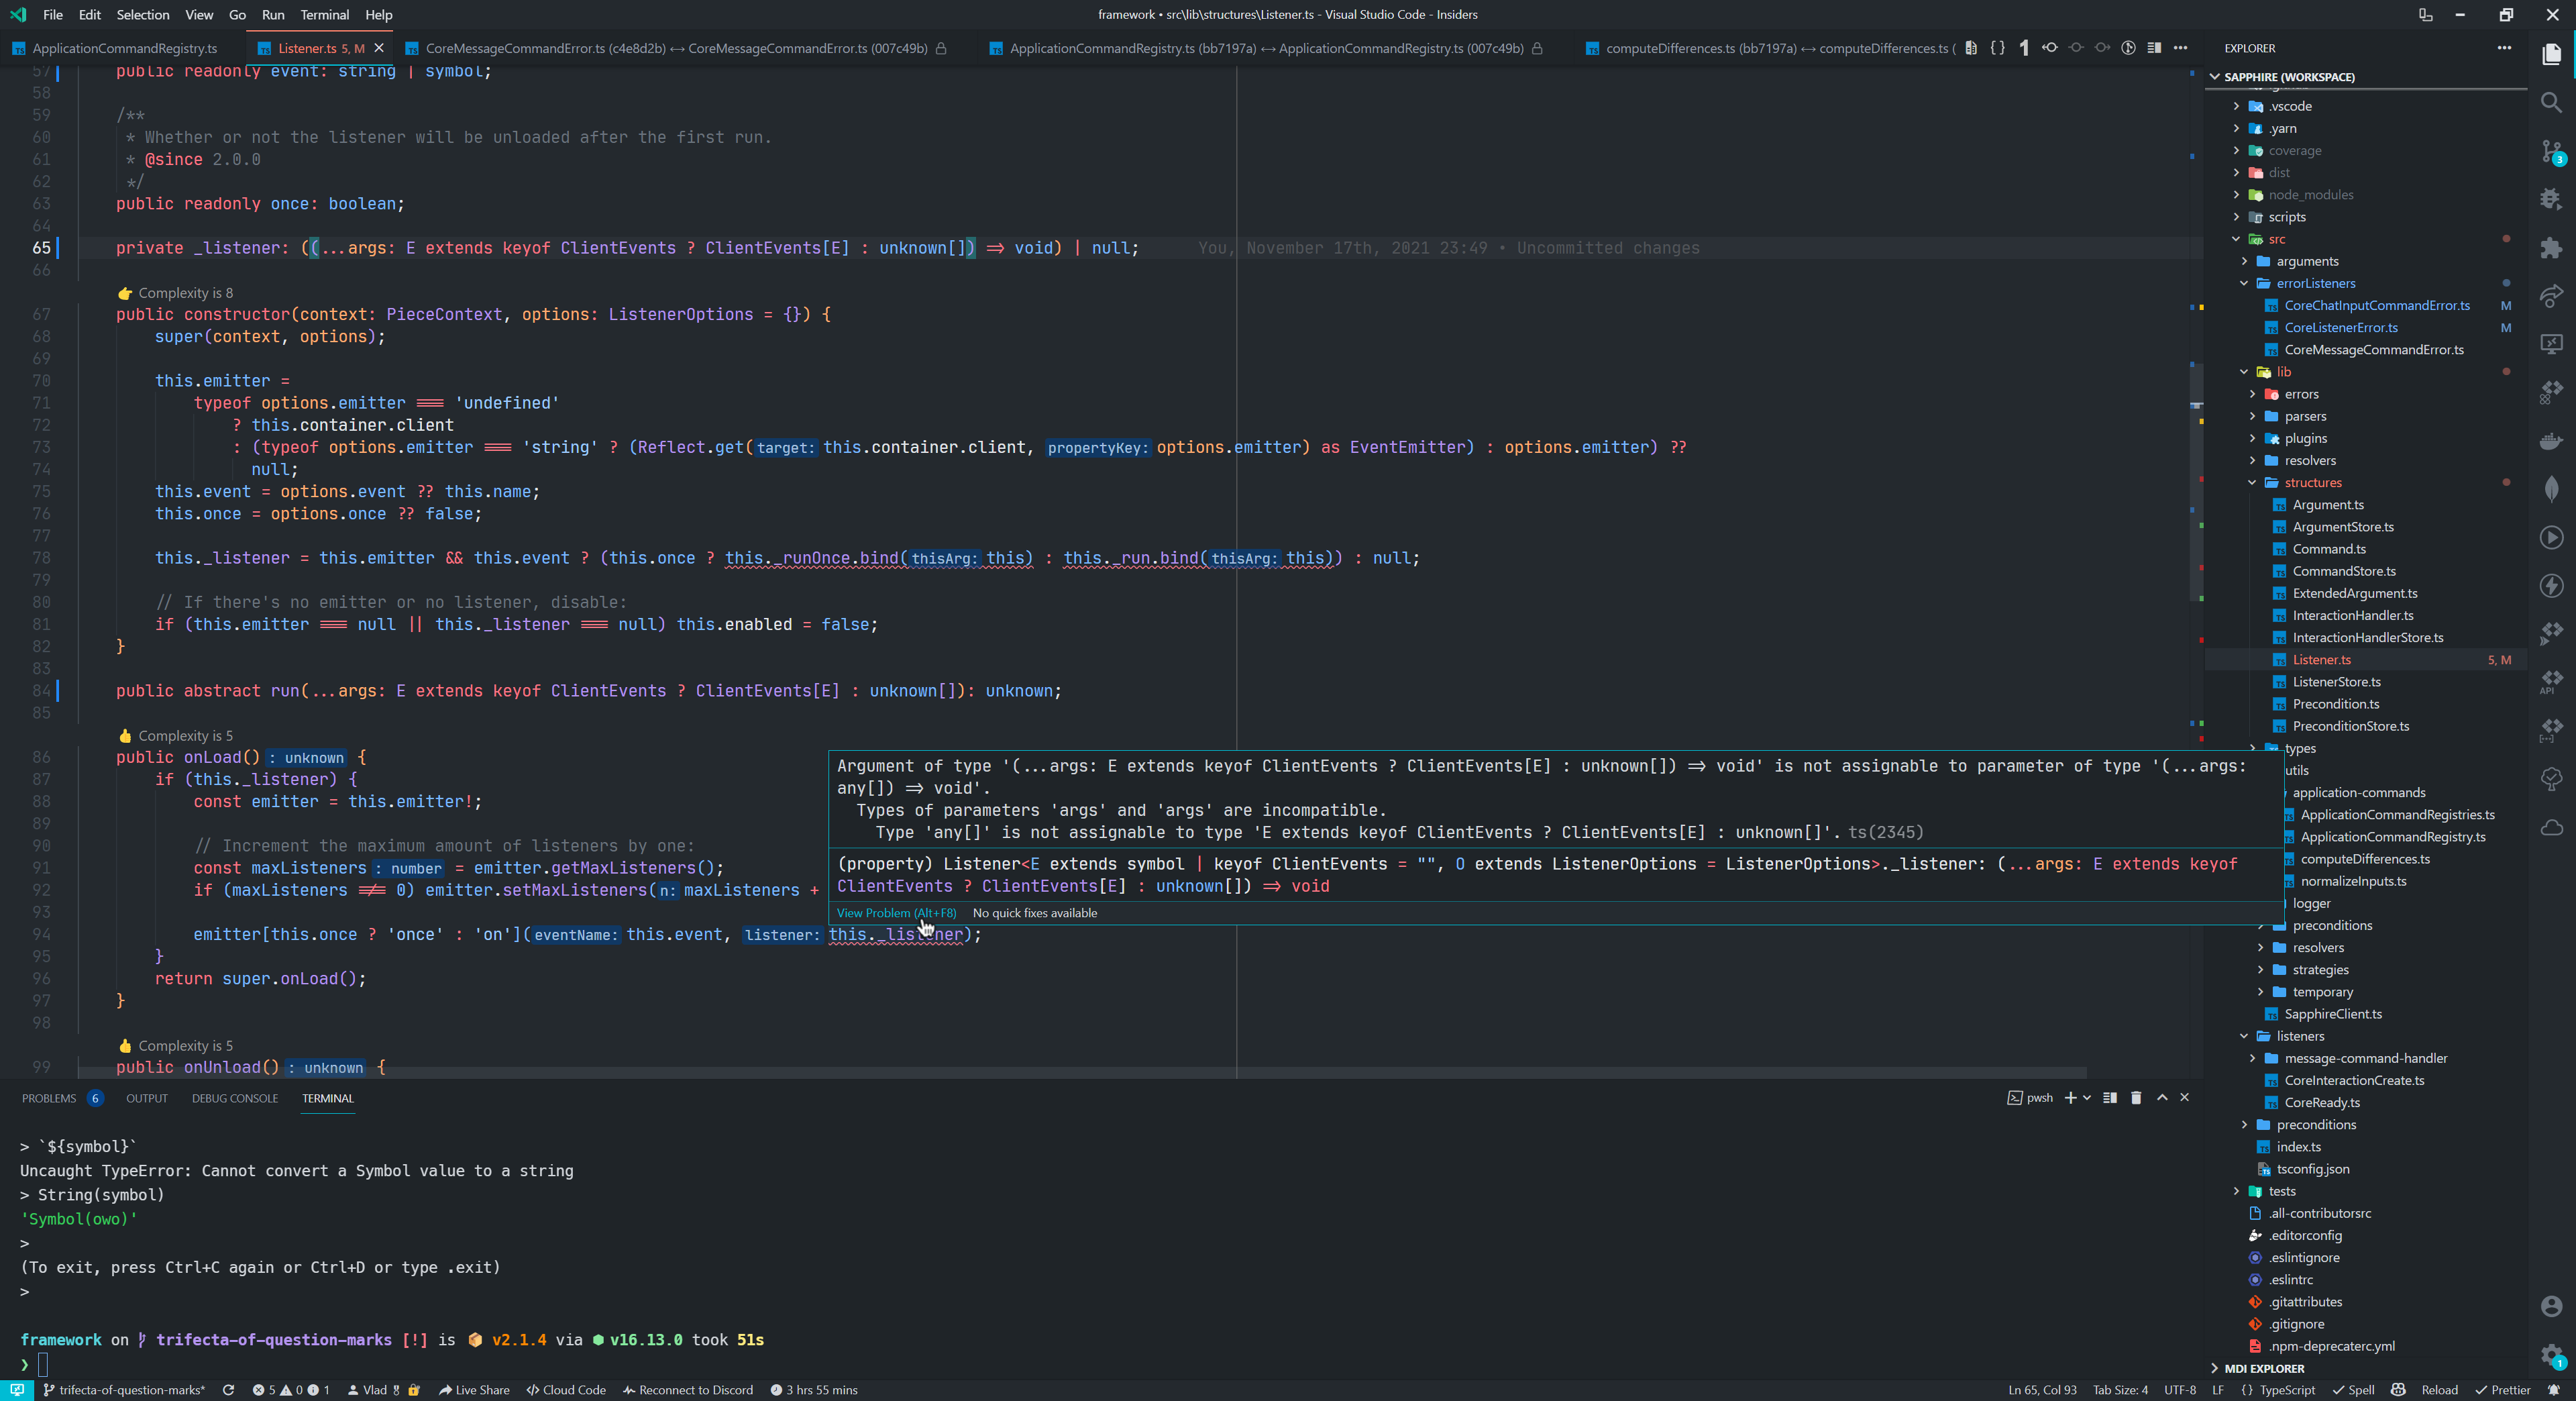Open the Accounts icon in activity bar
The width and height of the screenshot is (2576, 1401).
[2551, 1306]
